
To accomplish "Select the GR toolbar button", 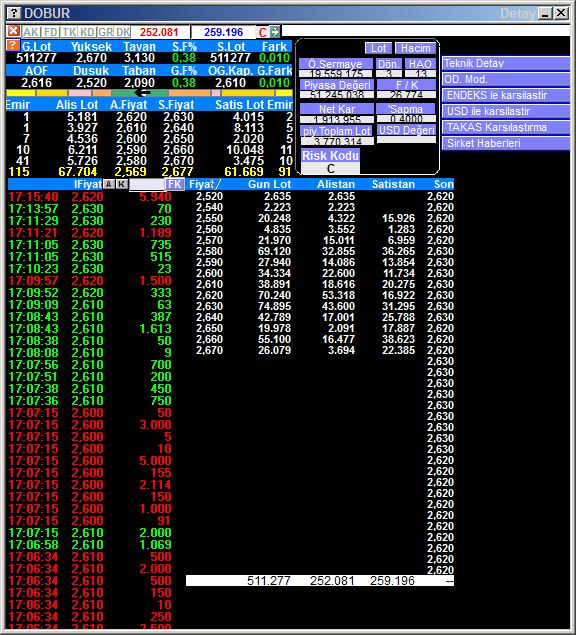I will 106,32.
